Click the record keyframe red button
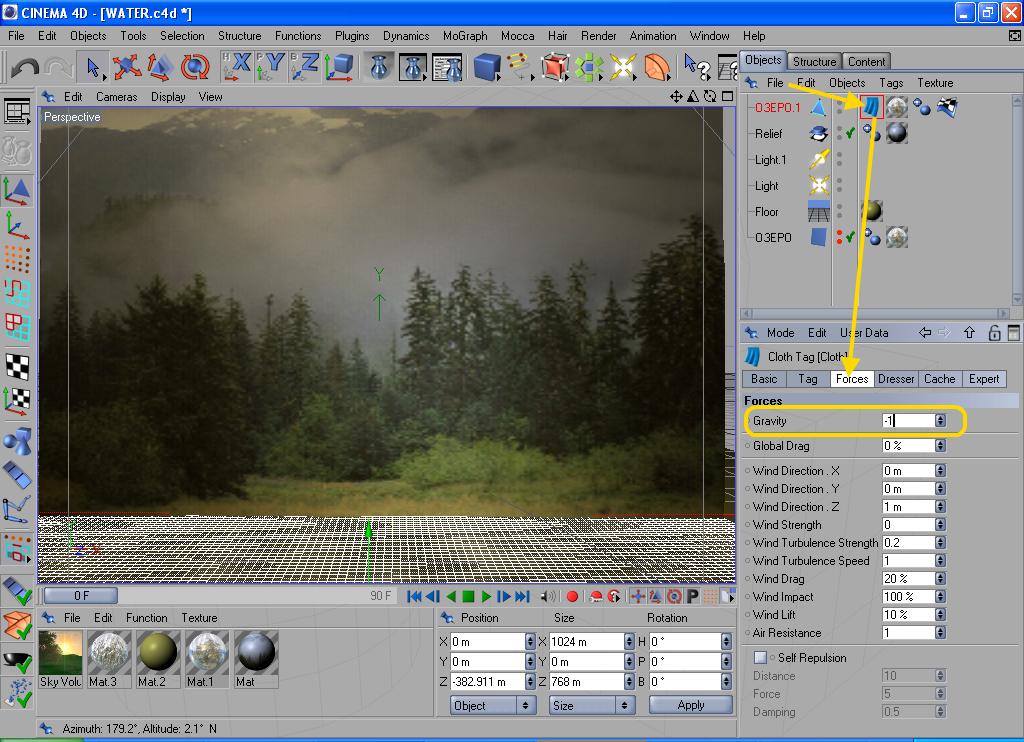Image resolution: width=1024 pixels, height=742 pixels. (572, 597)
